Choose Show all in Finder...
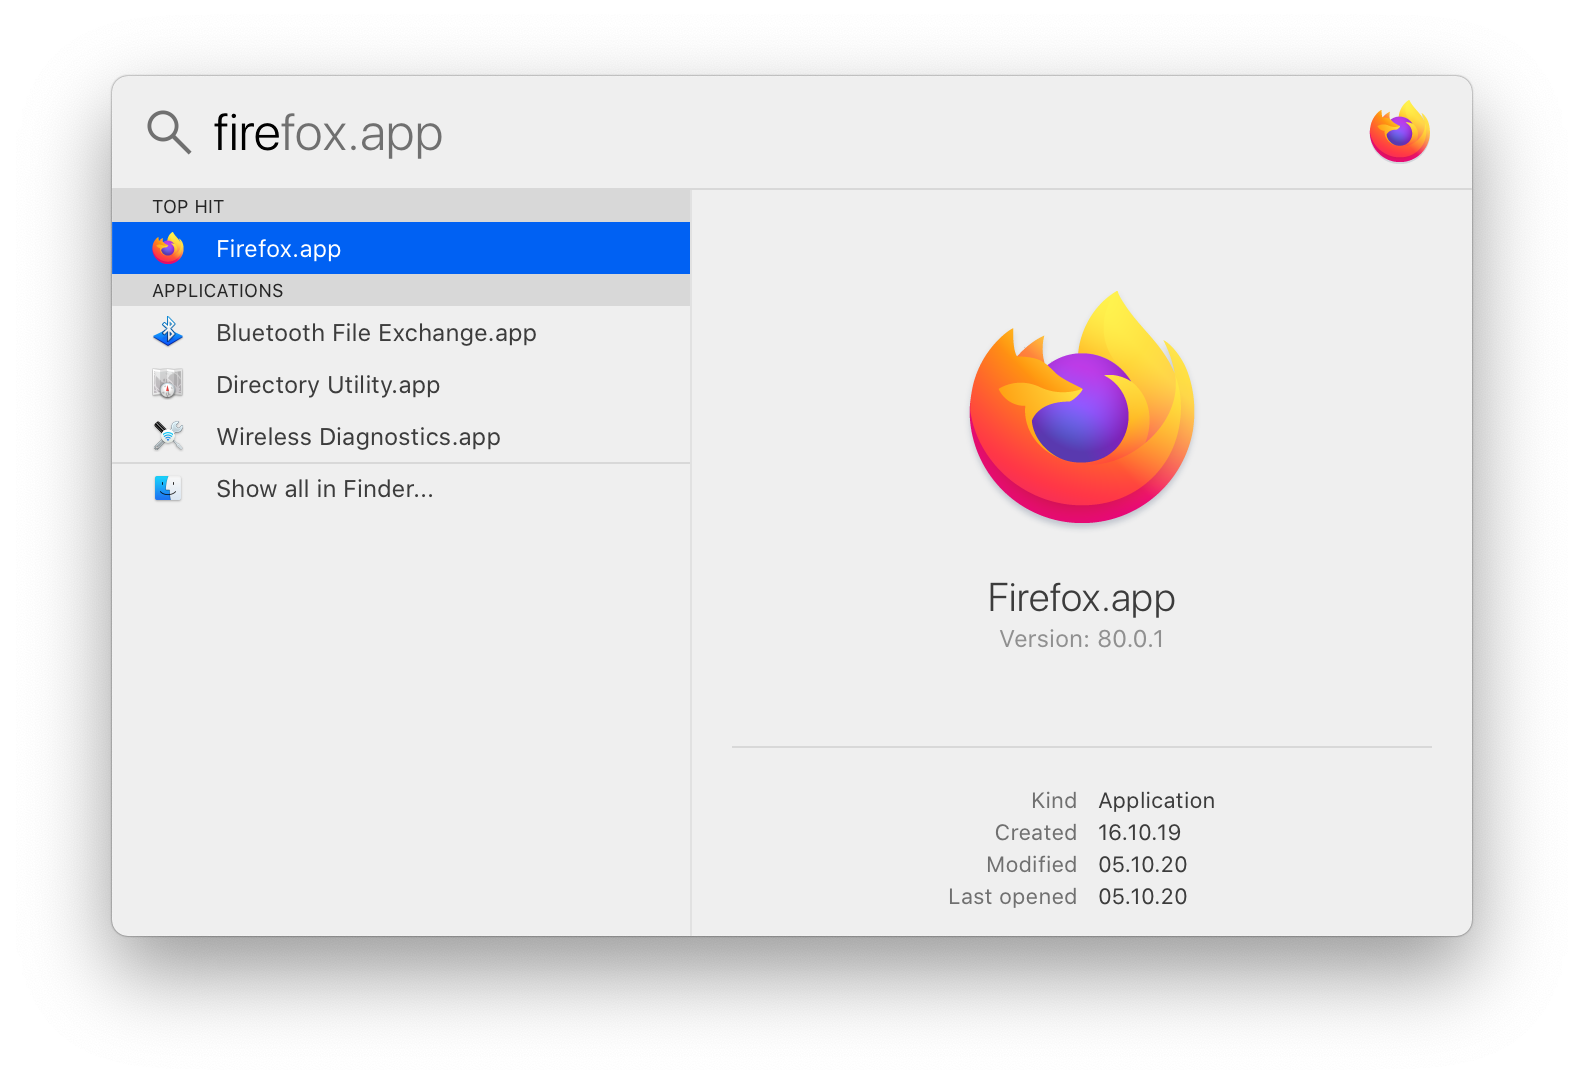Image resolution: width=1584 pixels, height=1084 pixels. (x=401, y=488)
